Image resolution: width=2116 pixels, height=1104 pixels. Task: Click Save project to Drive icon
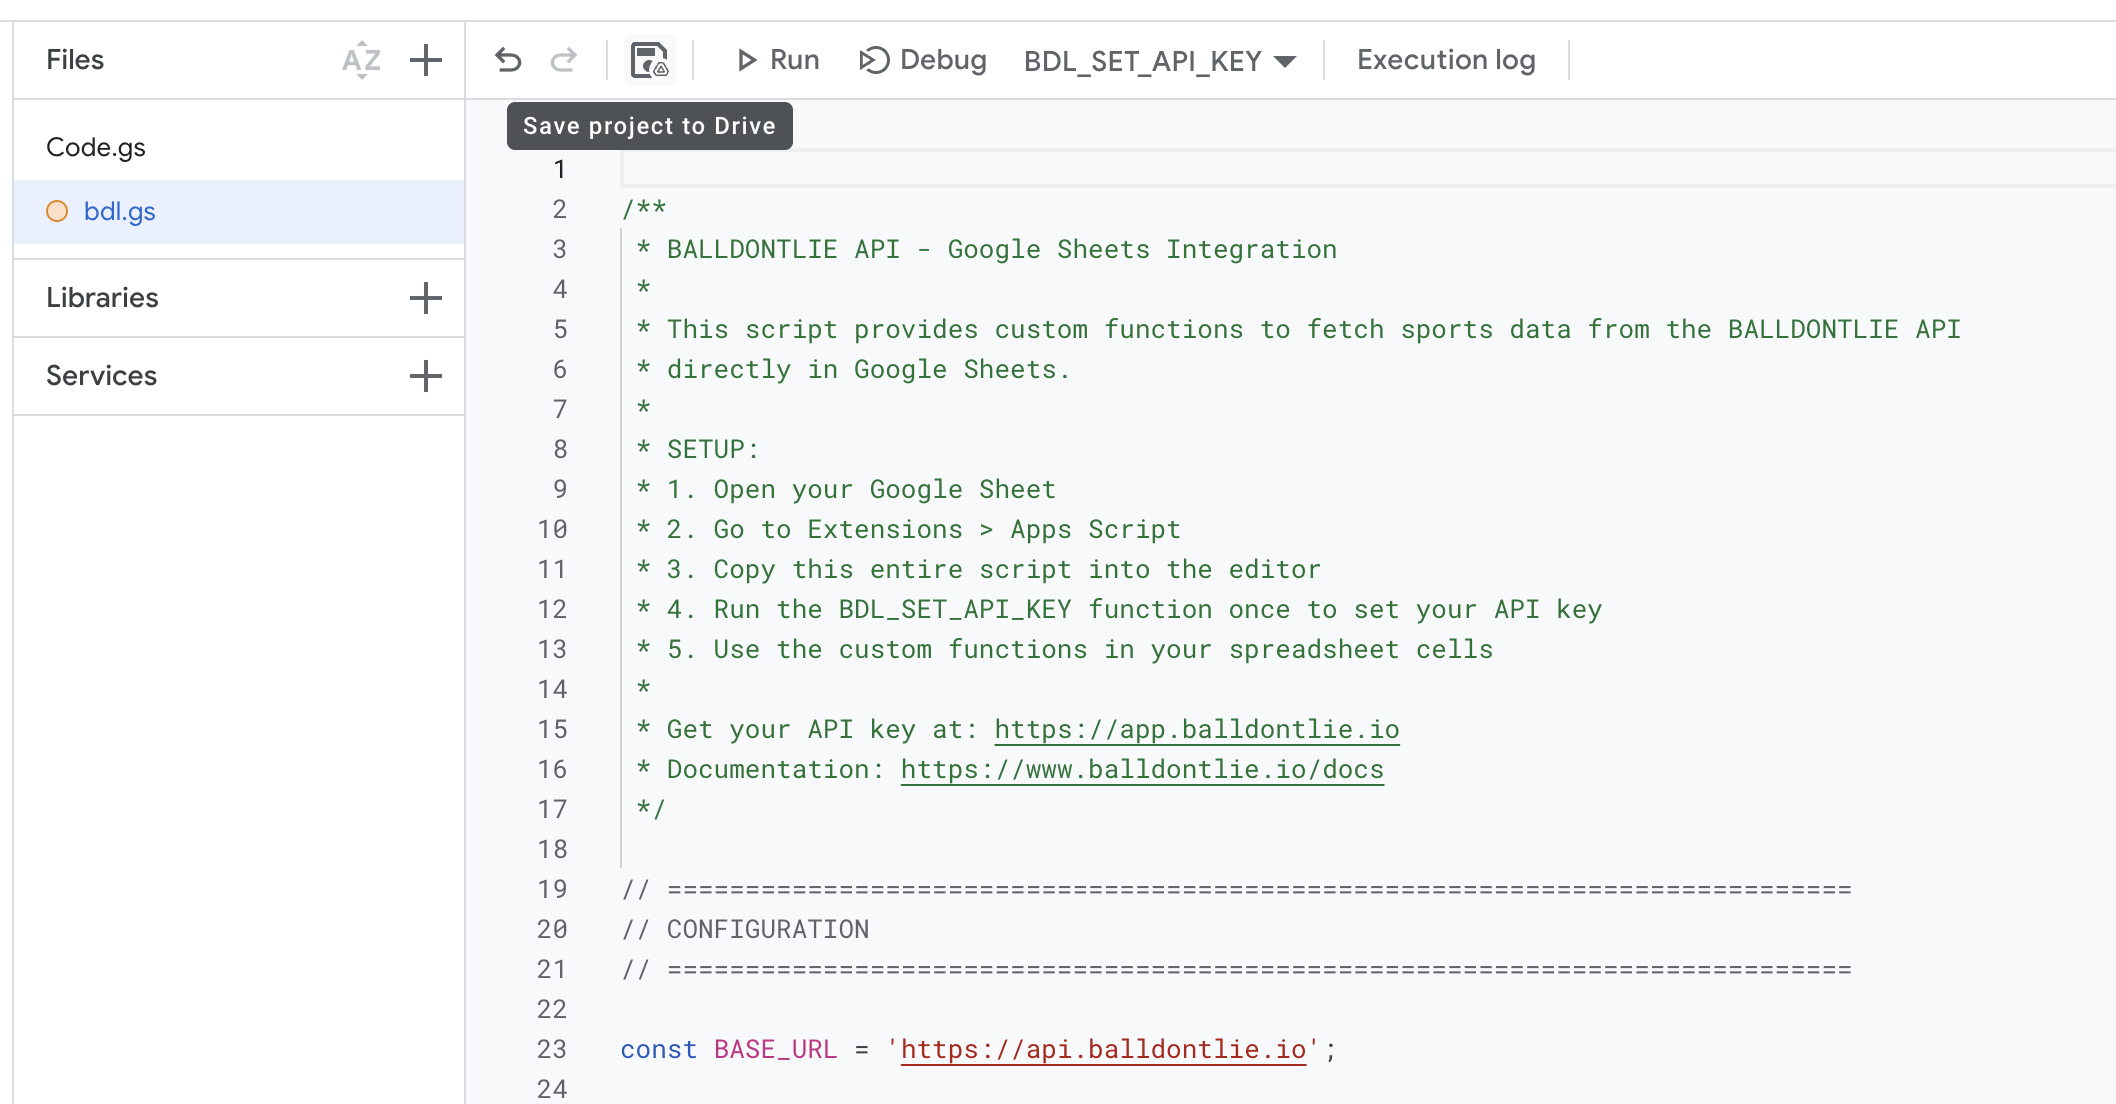pos(649,60)
